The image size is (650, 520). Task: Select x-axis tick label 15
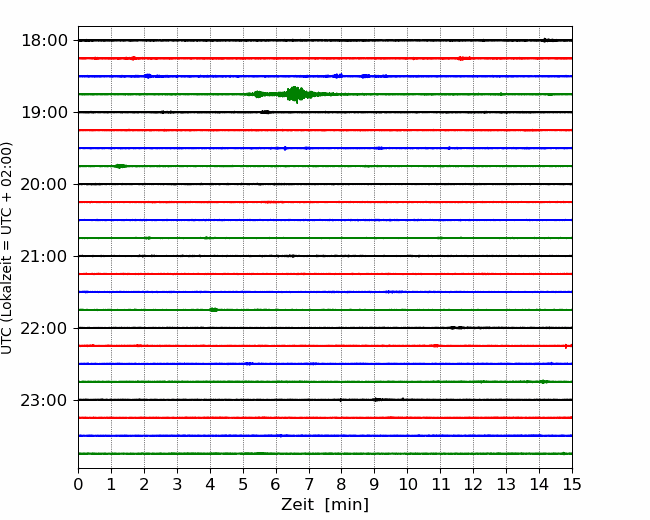(572, 484)
